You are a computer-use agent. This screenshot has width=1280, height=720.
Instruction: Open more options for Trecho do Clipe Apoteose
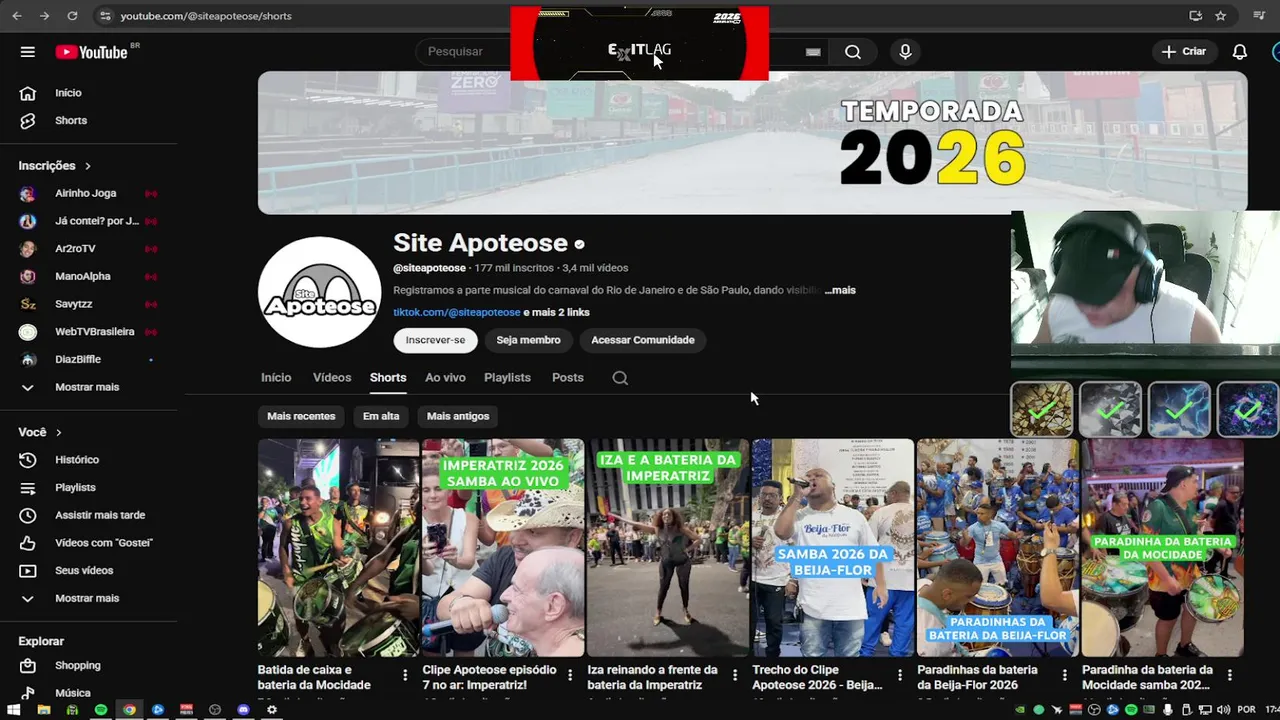900,675
